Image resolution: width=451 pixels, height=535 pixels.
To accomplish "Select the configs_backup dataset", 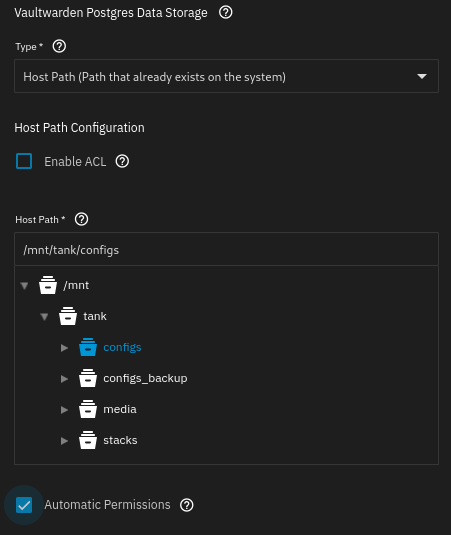I will [x=145, y=378].
